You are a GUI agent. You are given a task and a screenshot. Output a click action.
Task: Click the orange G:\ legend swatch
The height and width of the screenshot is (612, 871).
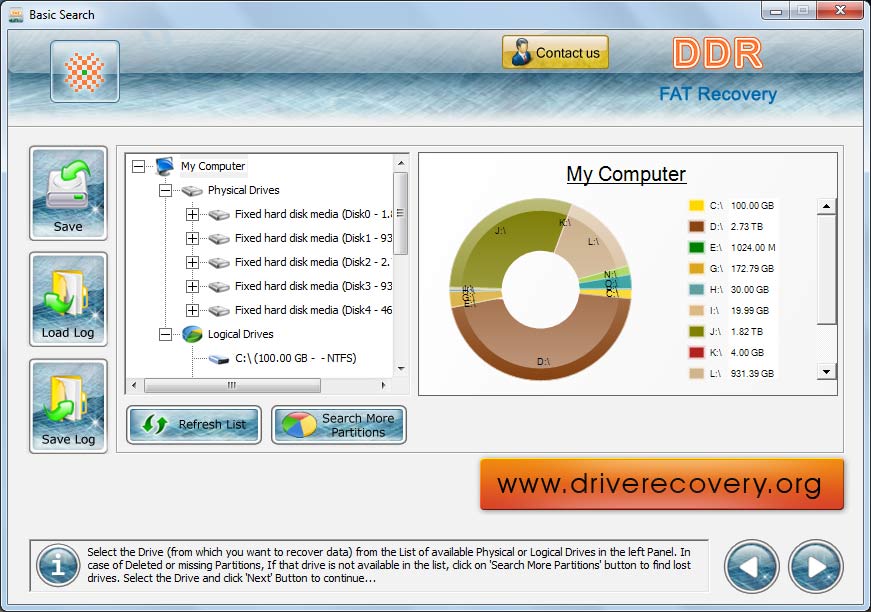pyautogui.click(x=697, y=269)
